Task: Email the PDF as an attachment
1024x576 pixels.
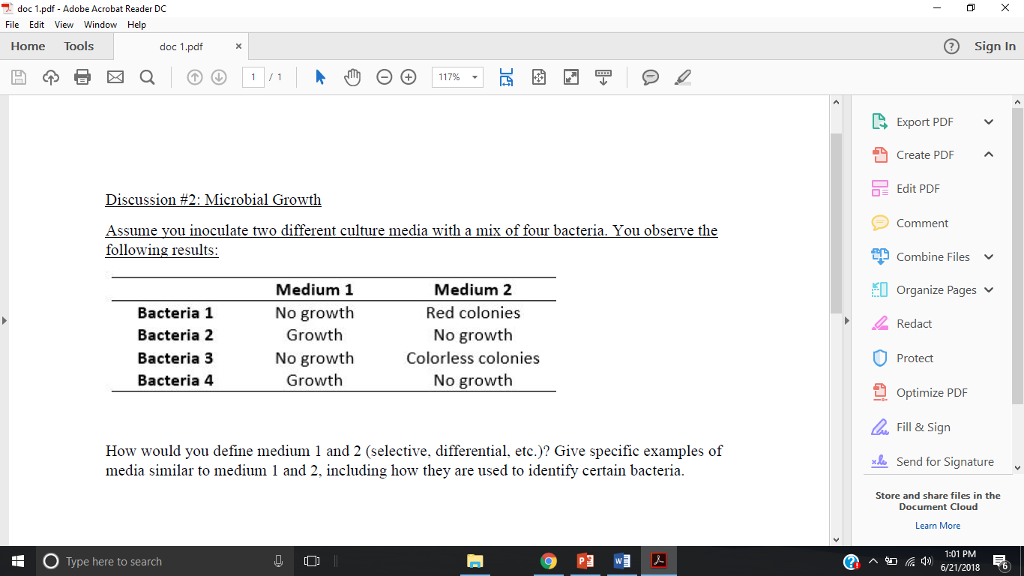Action: pyautogui.click(x=114, y=77)
